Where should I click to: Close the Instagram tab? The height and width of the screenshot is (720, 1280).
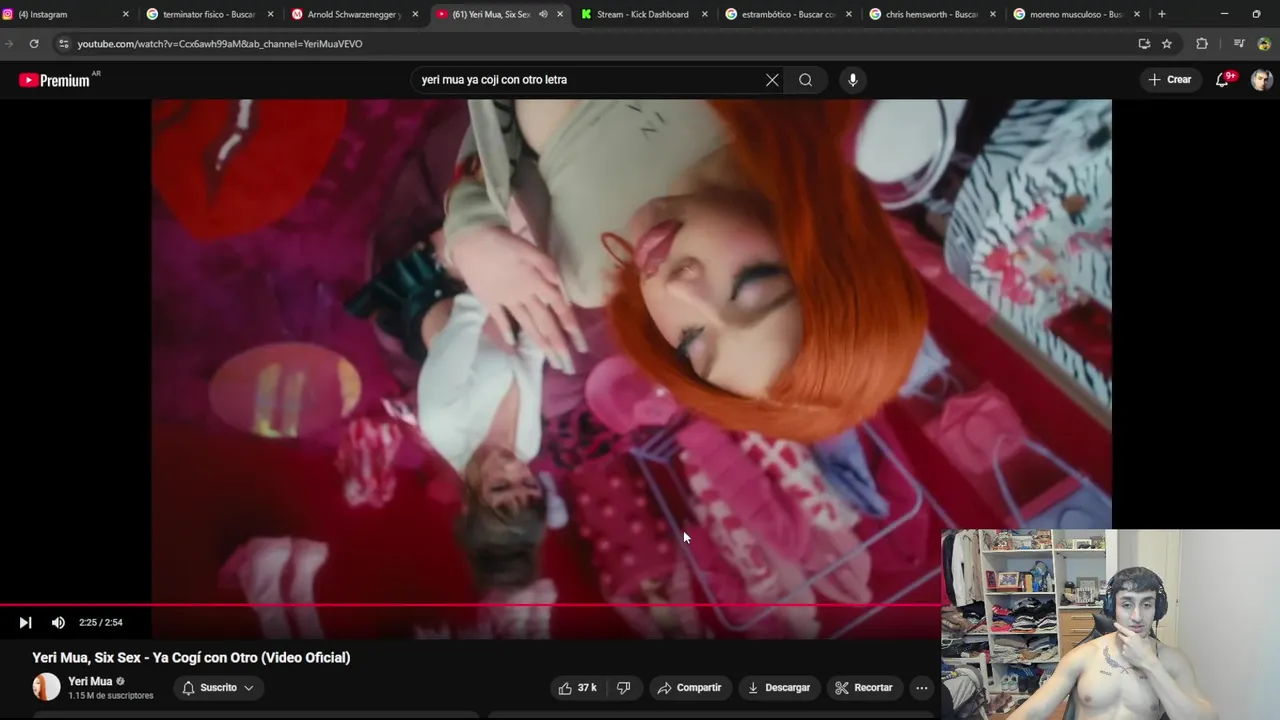[126, 14]
